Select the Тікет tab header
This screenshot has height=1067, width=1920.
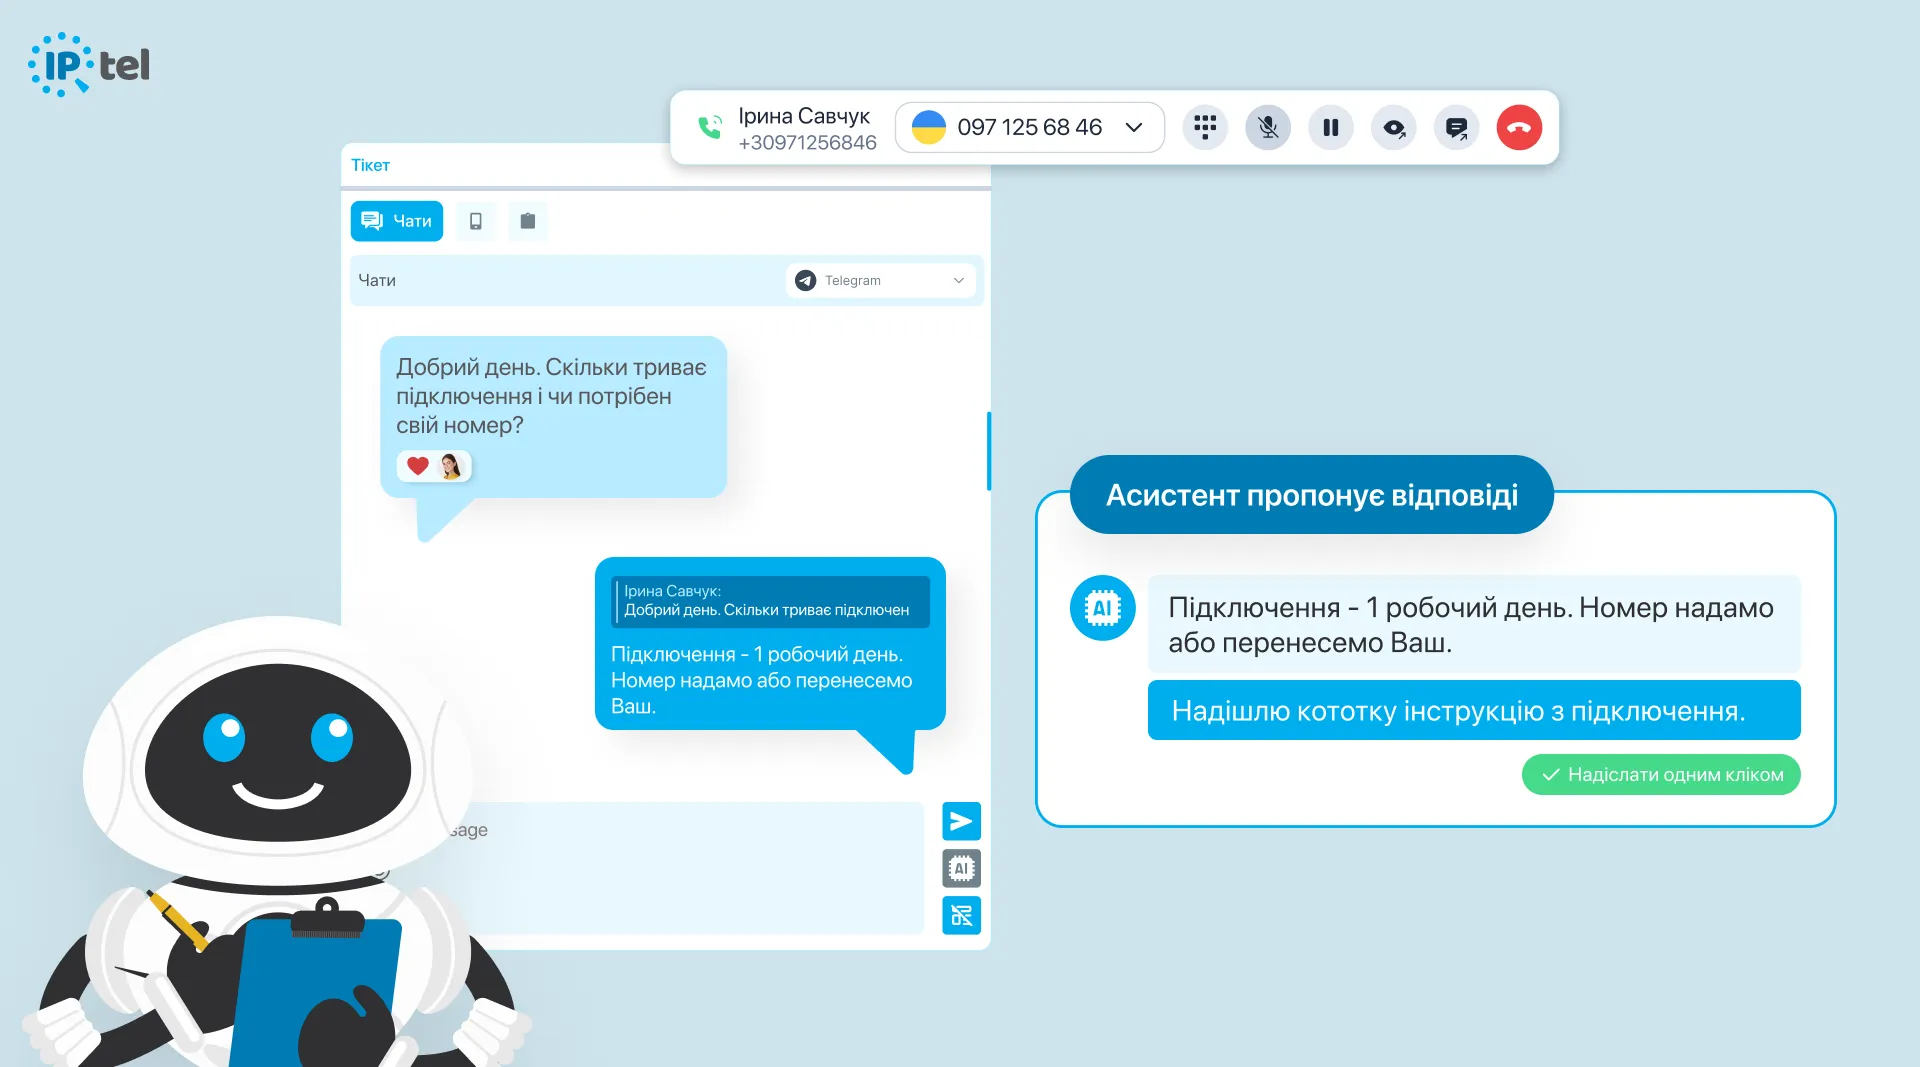pos(370,165)
